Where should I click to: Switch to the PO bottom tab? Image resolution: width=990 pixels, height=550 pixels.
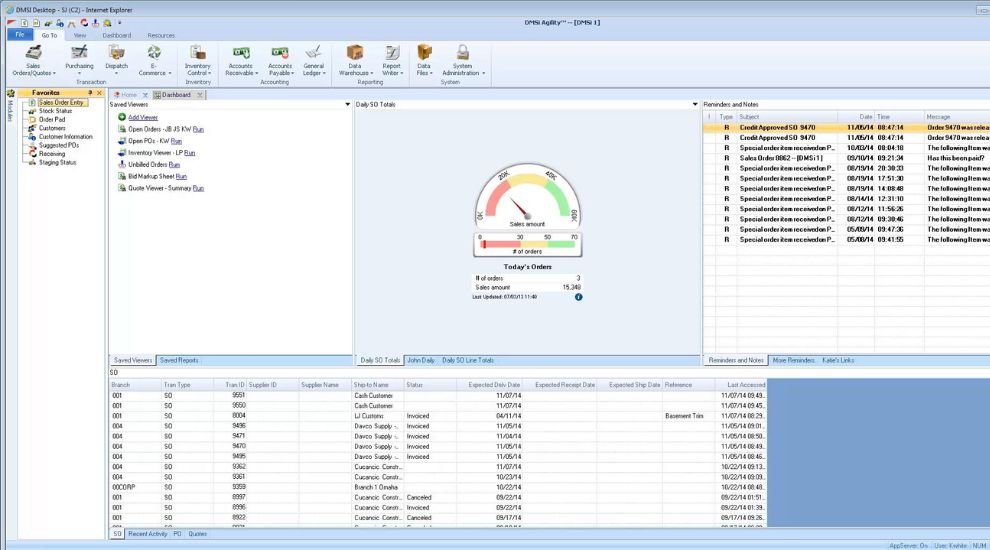[177, 534]
